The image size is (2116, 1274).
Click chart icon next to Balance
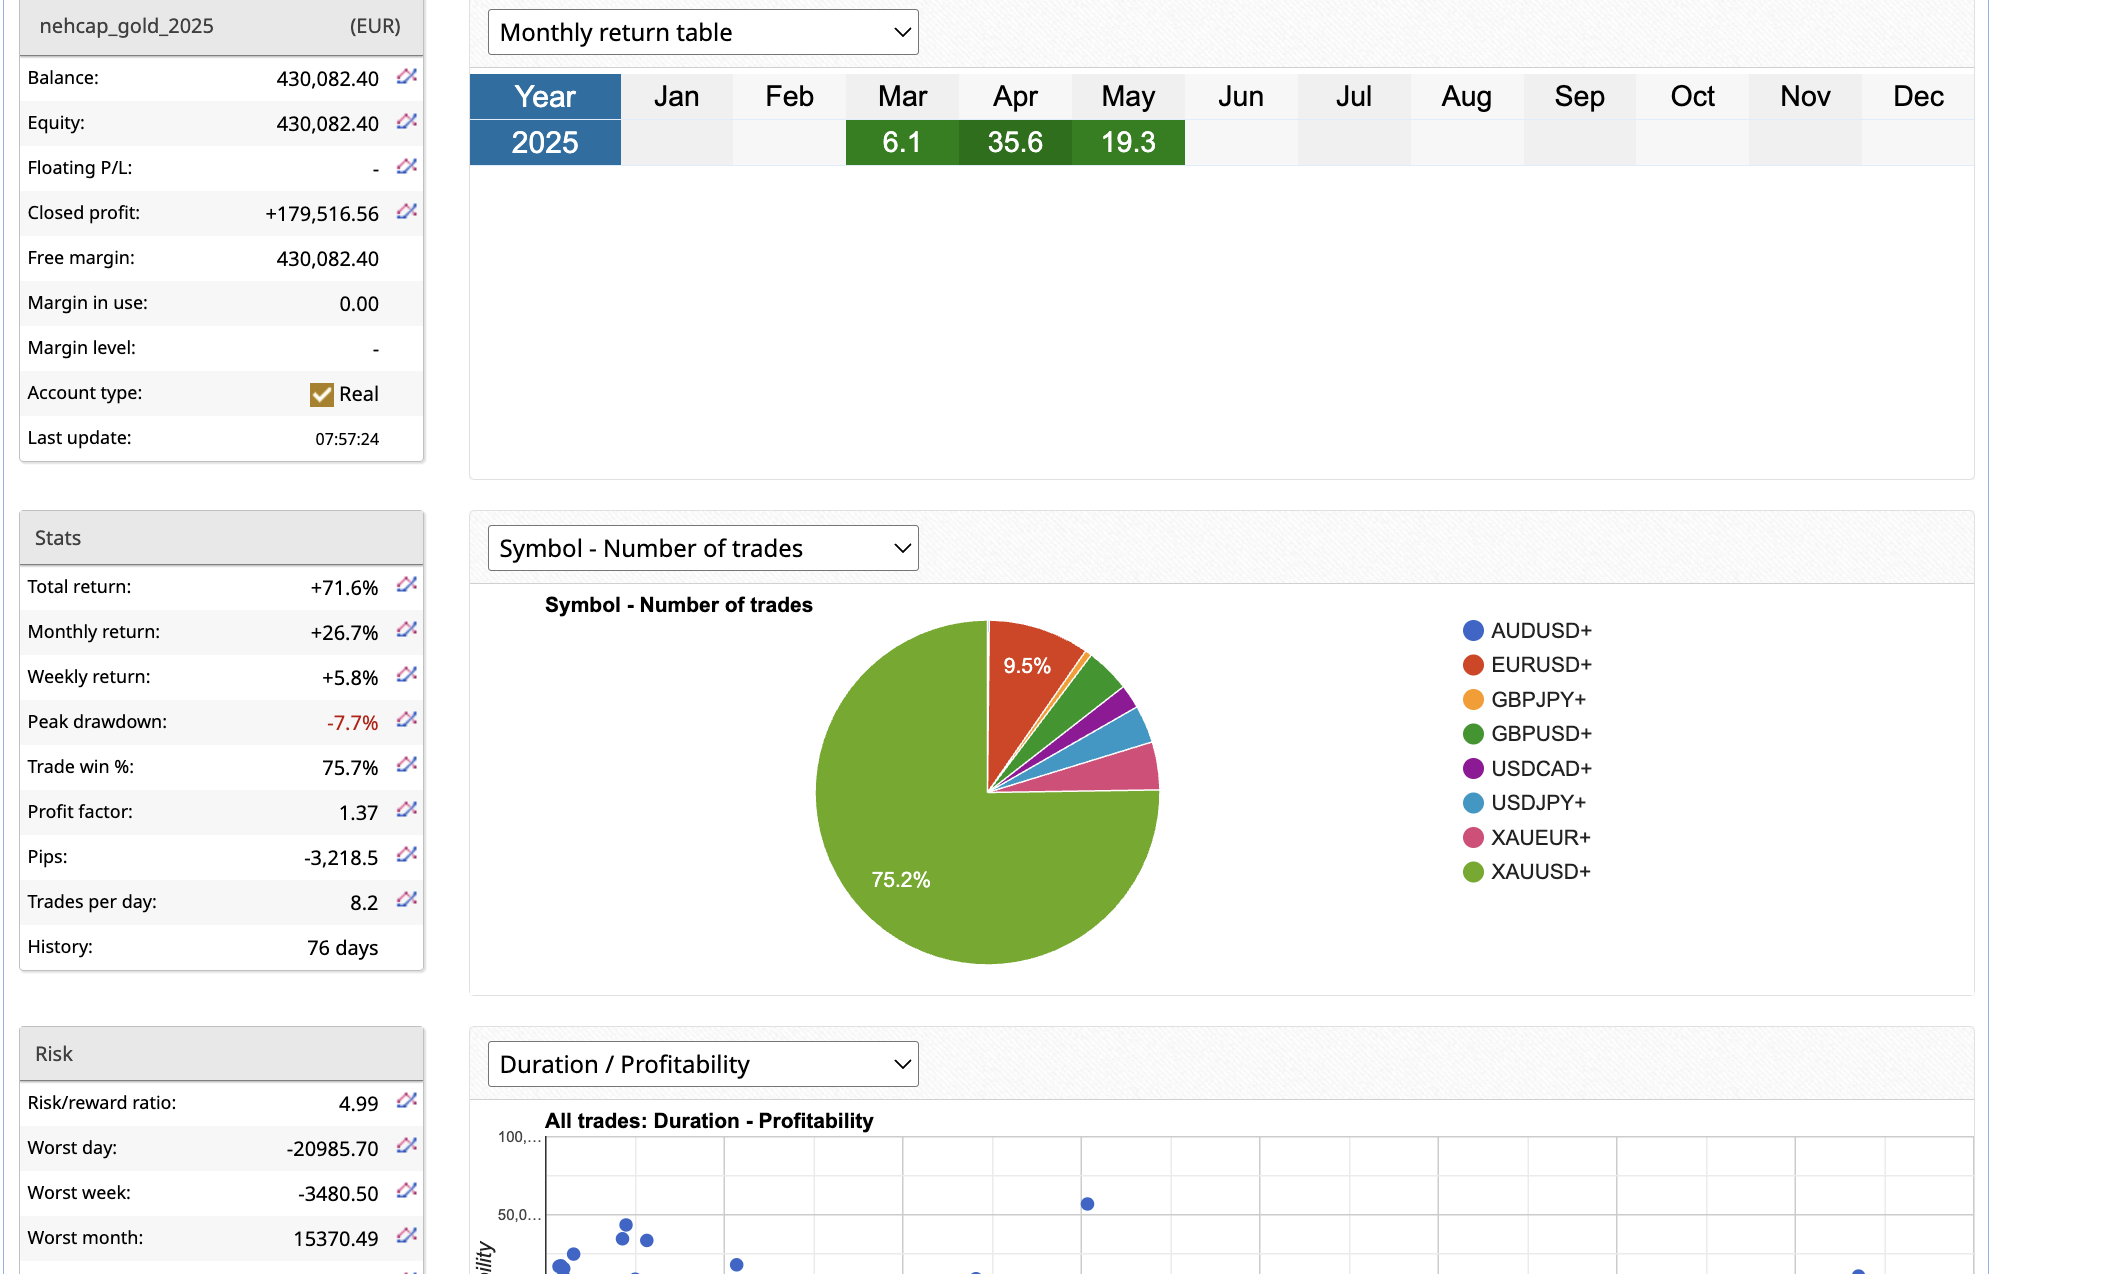click(406, 77)
